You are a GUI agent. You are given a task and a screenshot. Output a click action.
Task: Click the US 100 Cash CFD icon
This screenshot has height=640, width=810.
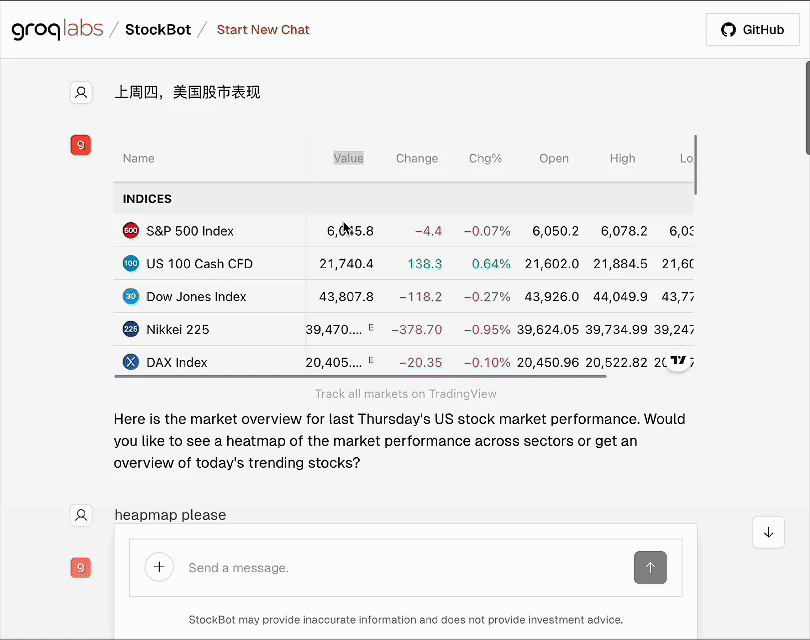[x=131, y=263]
